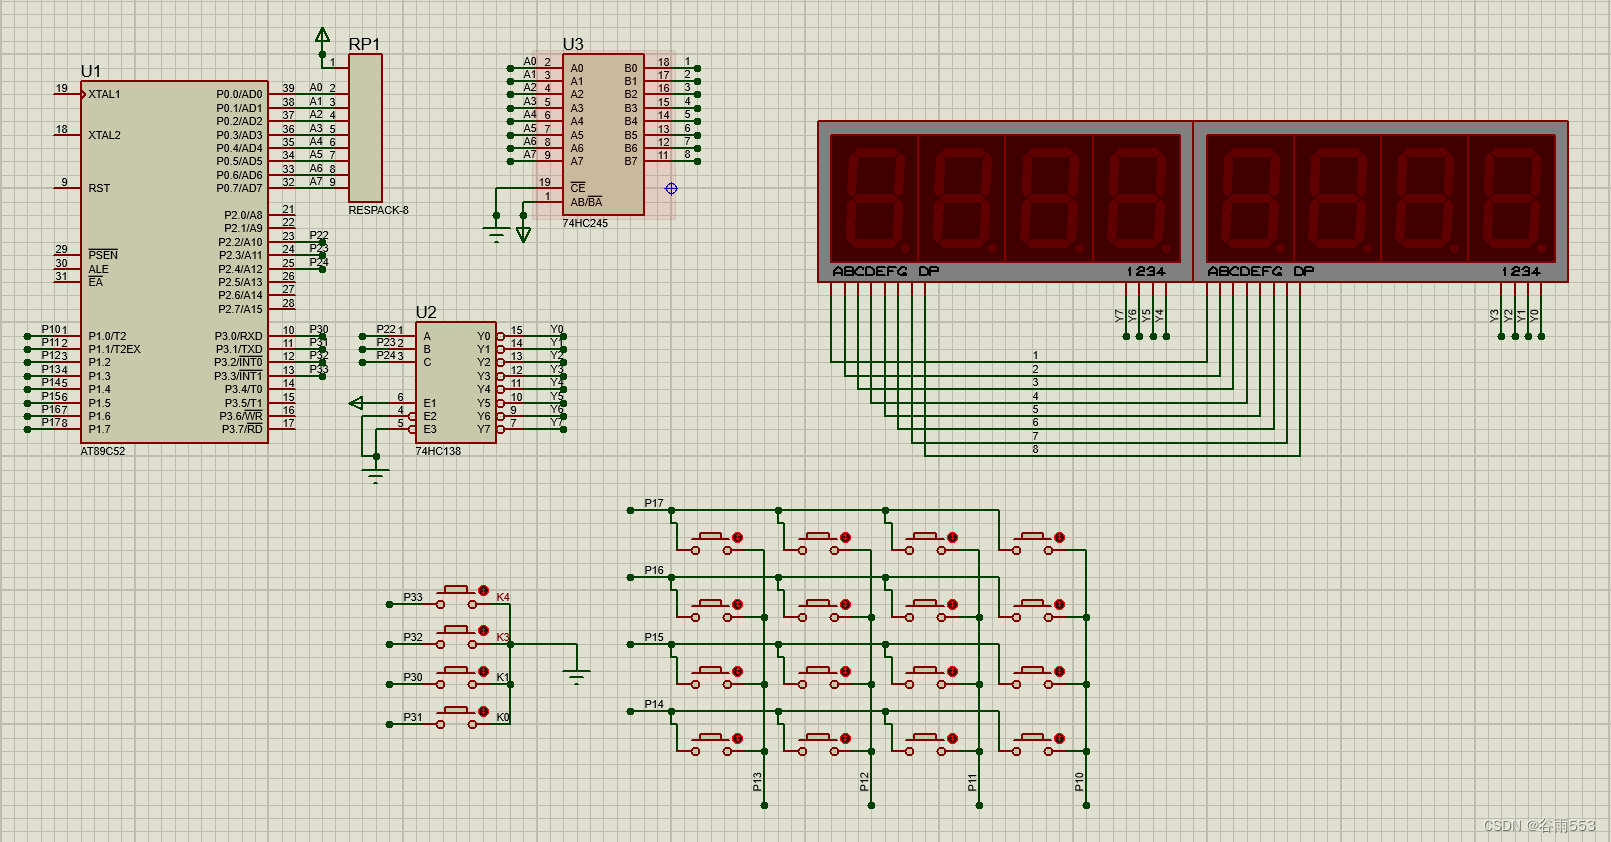The width and height of the screenshot is (1611, 842).
Task: Click P33 net label beside K4 button
Action: click(x=413, y=597)
